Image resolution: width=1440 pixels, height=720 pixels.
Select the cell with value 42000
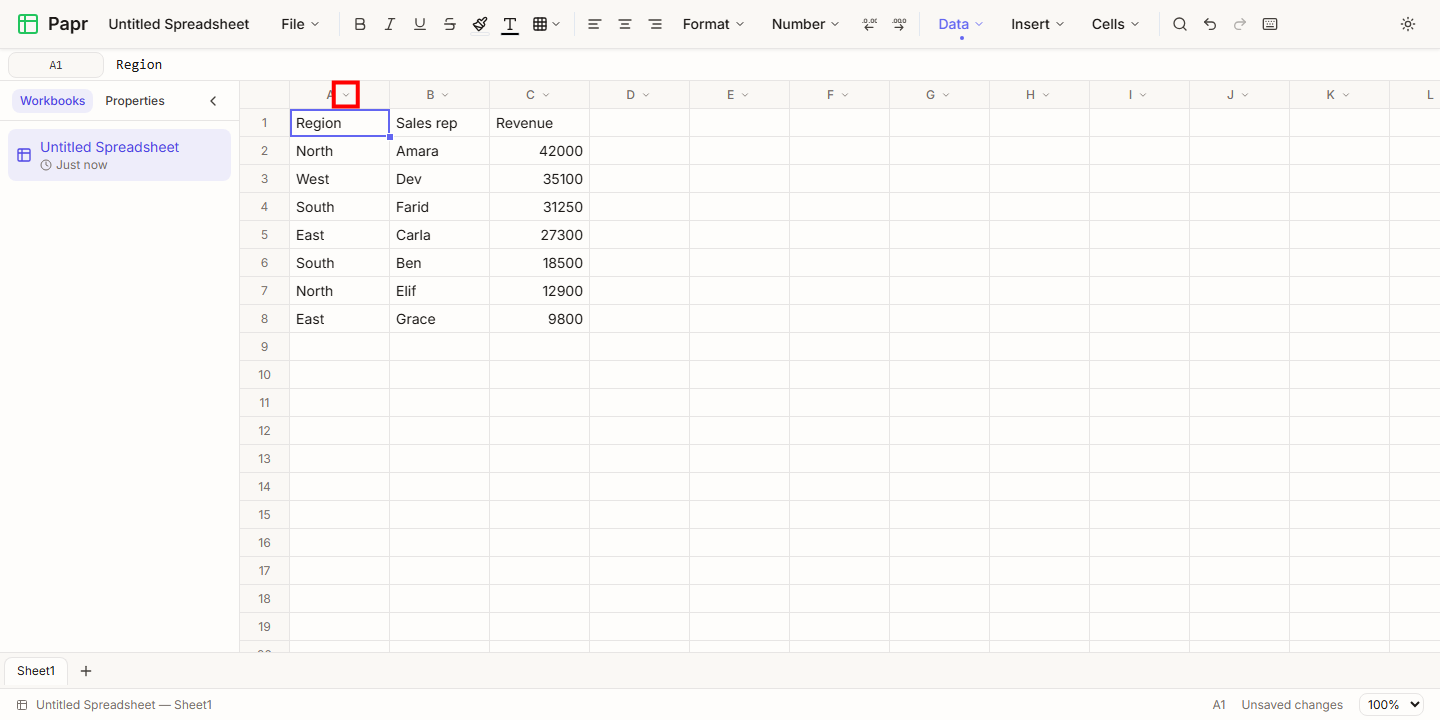540,151
